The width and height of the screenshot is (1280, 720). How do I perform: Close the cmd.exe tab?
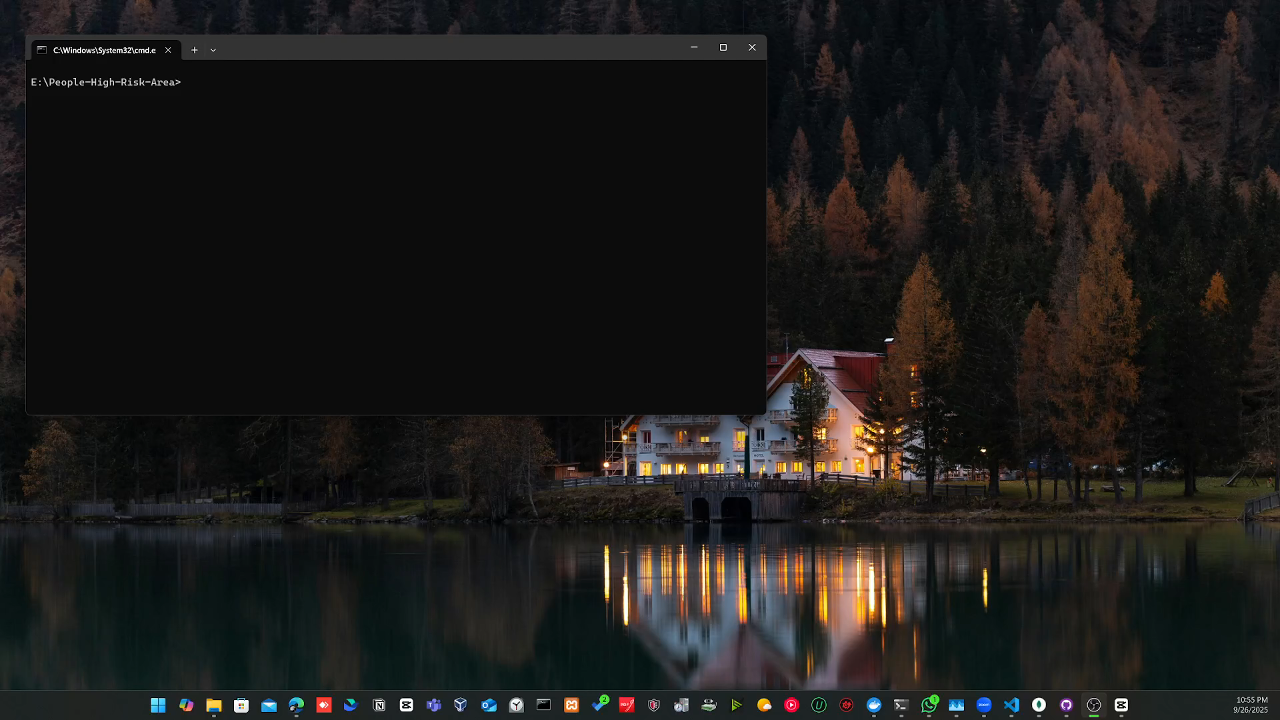[x=168, y=49]
